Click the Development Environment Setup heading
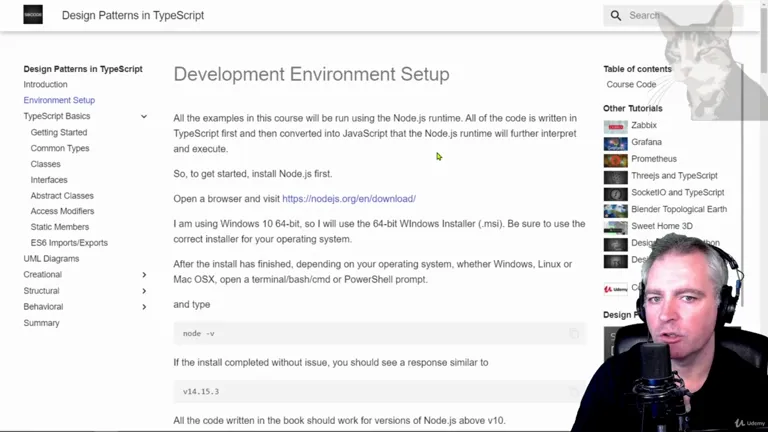Image resolution: width=768 pixels, height=432 pixels. (311, 74)
